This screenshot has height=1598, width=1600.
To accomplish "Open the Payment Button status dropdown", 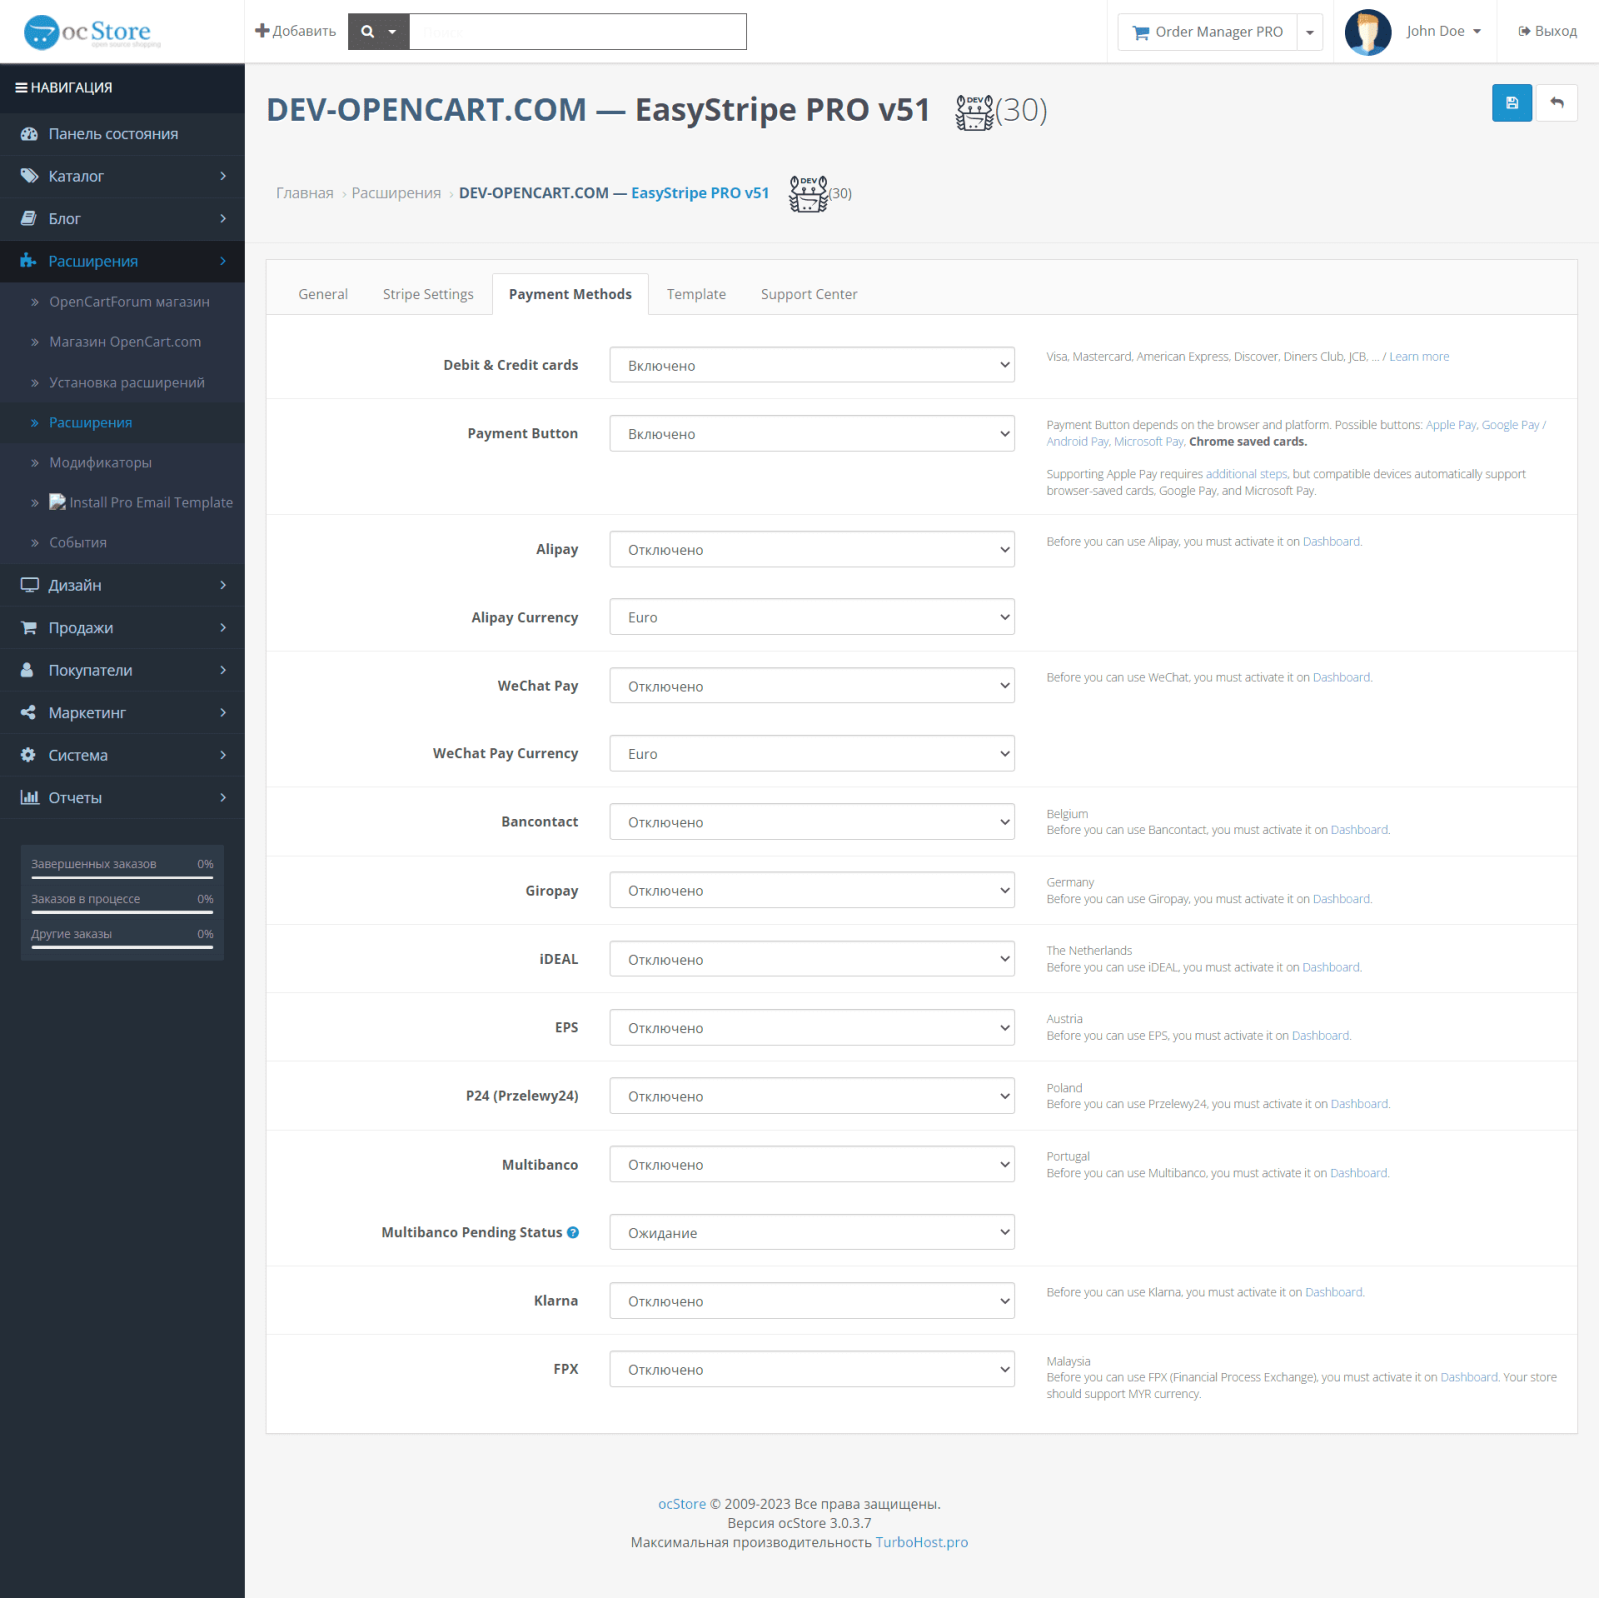I will pyautogui.click(x=812, y=433).
